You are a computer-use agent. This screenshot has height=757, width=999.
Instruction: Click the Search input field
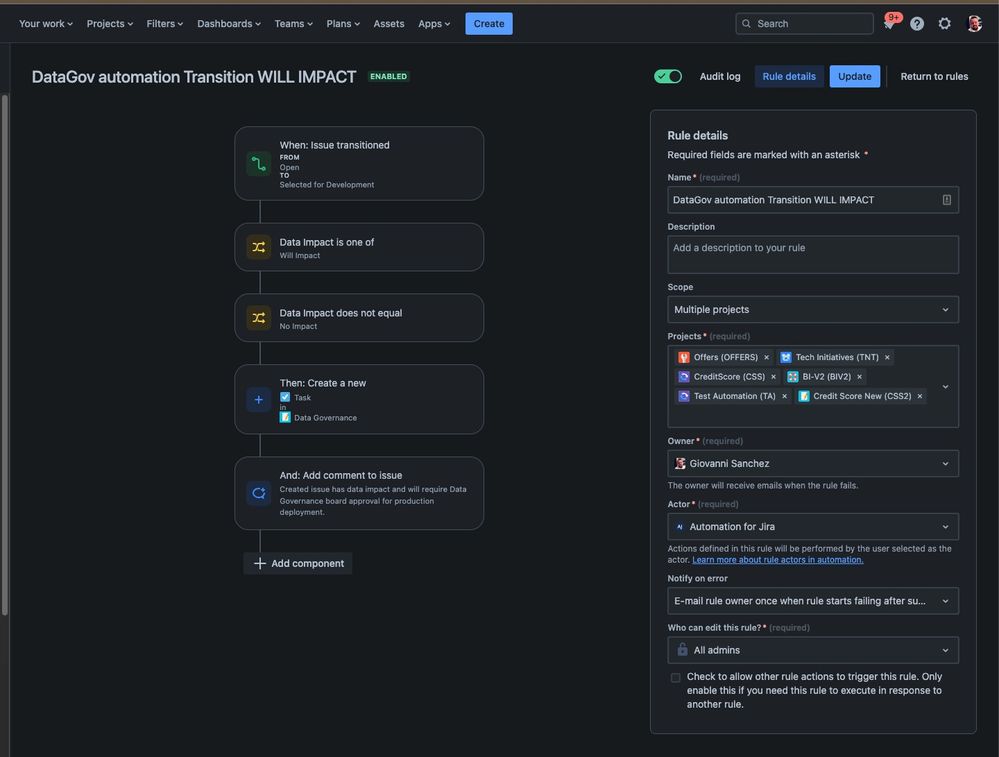(x=805, y=24)
